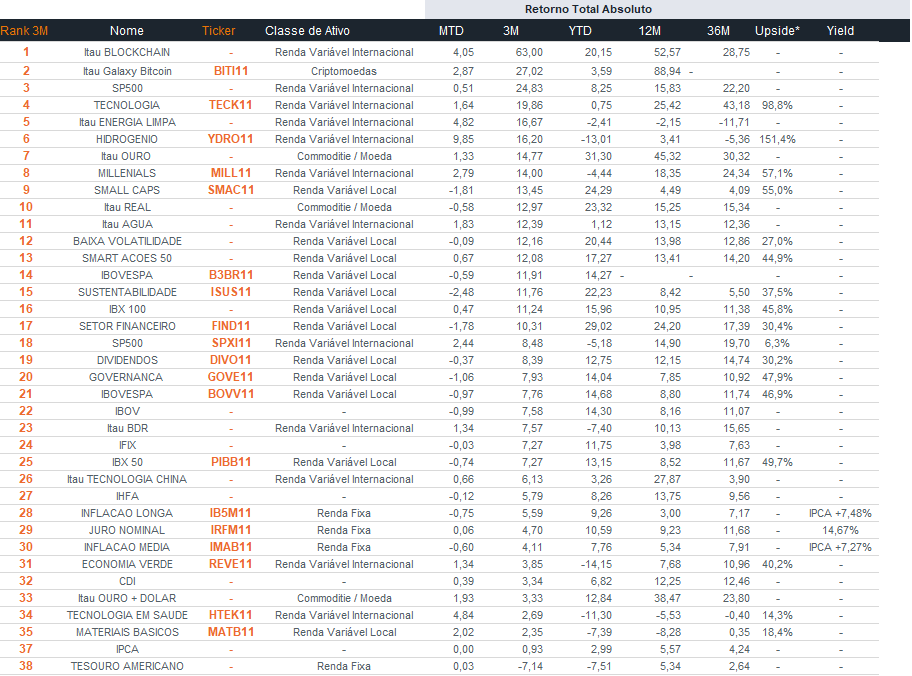Select the BOVV11 ticker
The width and height of the screenshot is (912, 676).
click(x=231, y=394)
